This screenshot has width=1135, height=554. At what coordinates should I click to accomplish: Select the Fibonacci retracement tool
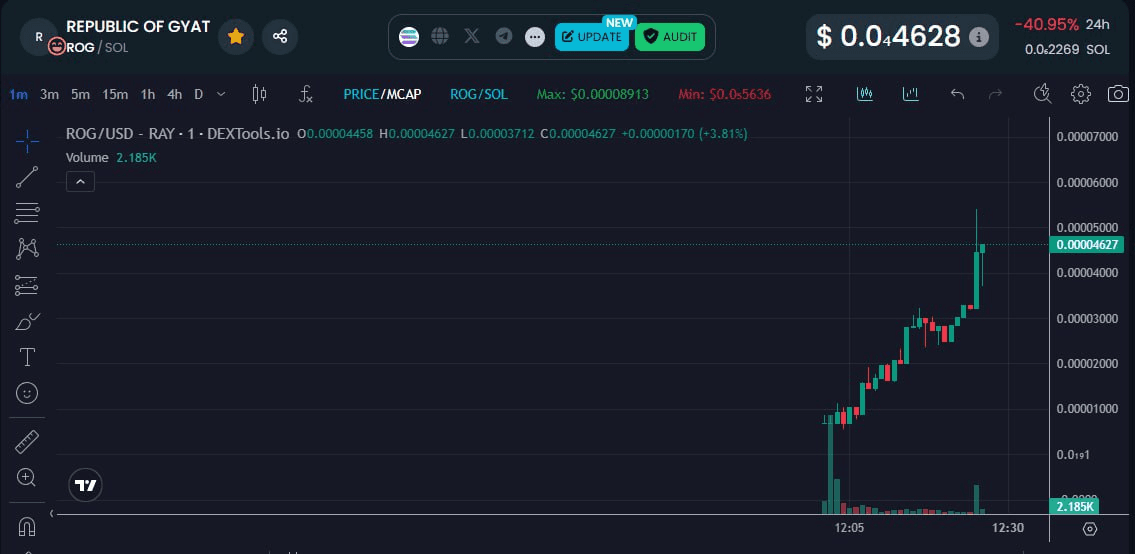[x=27, y=213]
